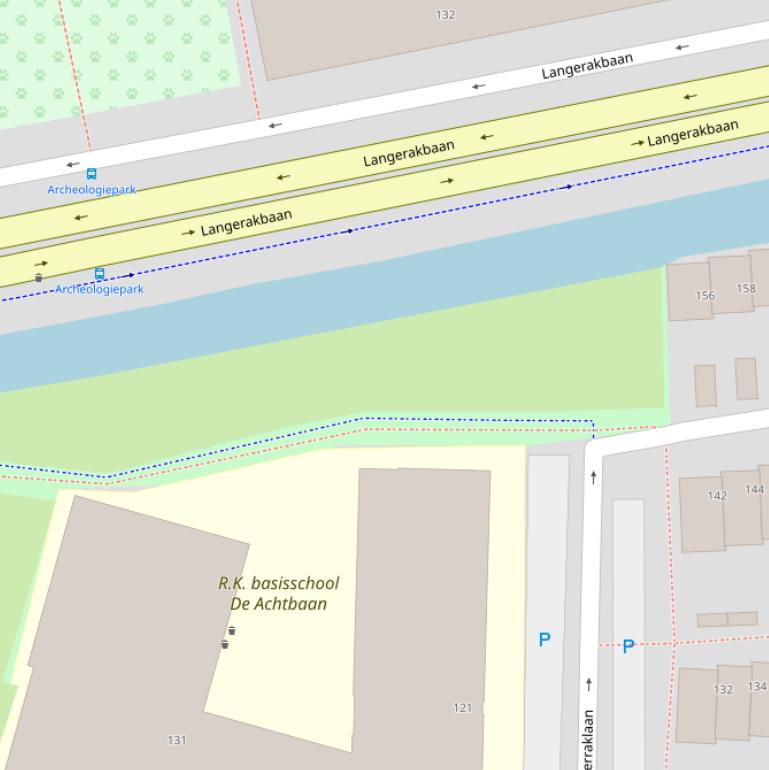
Task: Click the one-way arrow on the street by the parking
Action: click(593, 478)
